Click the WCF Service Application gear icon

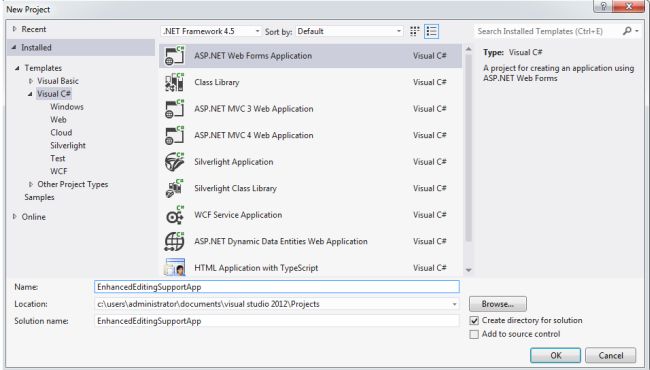click(174, 215)
